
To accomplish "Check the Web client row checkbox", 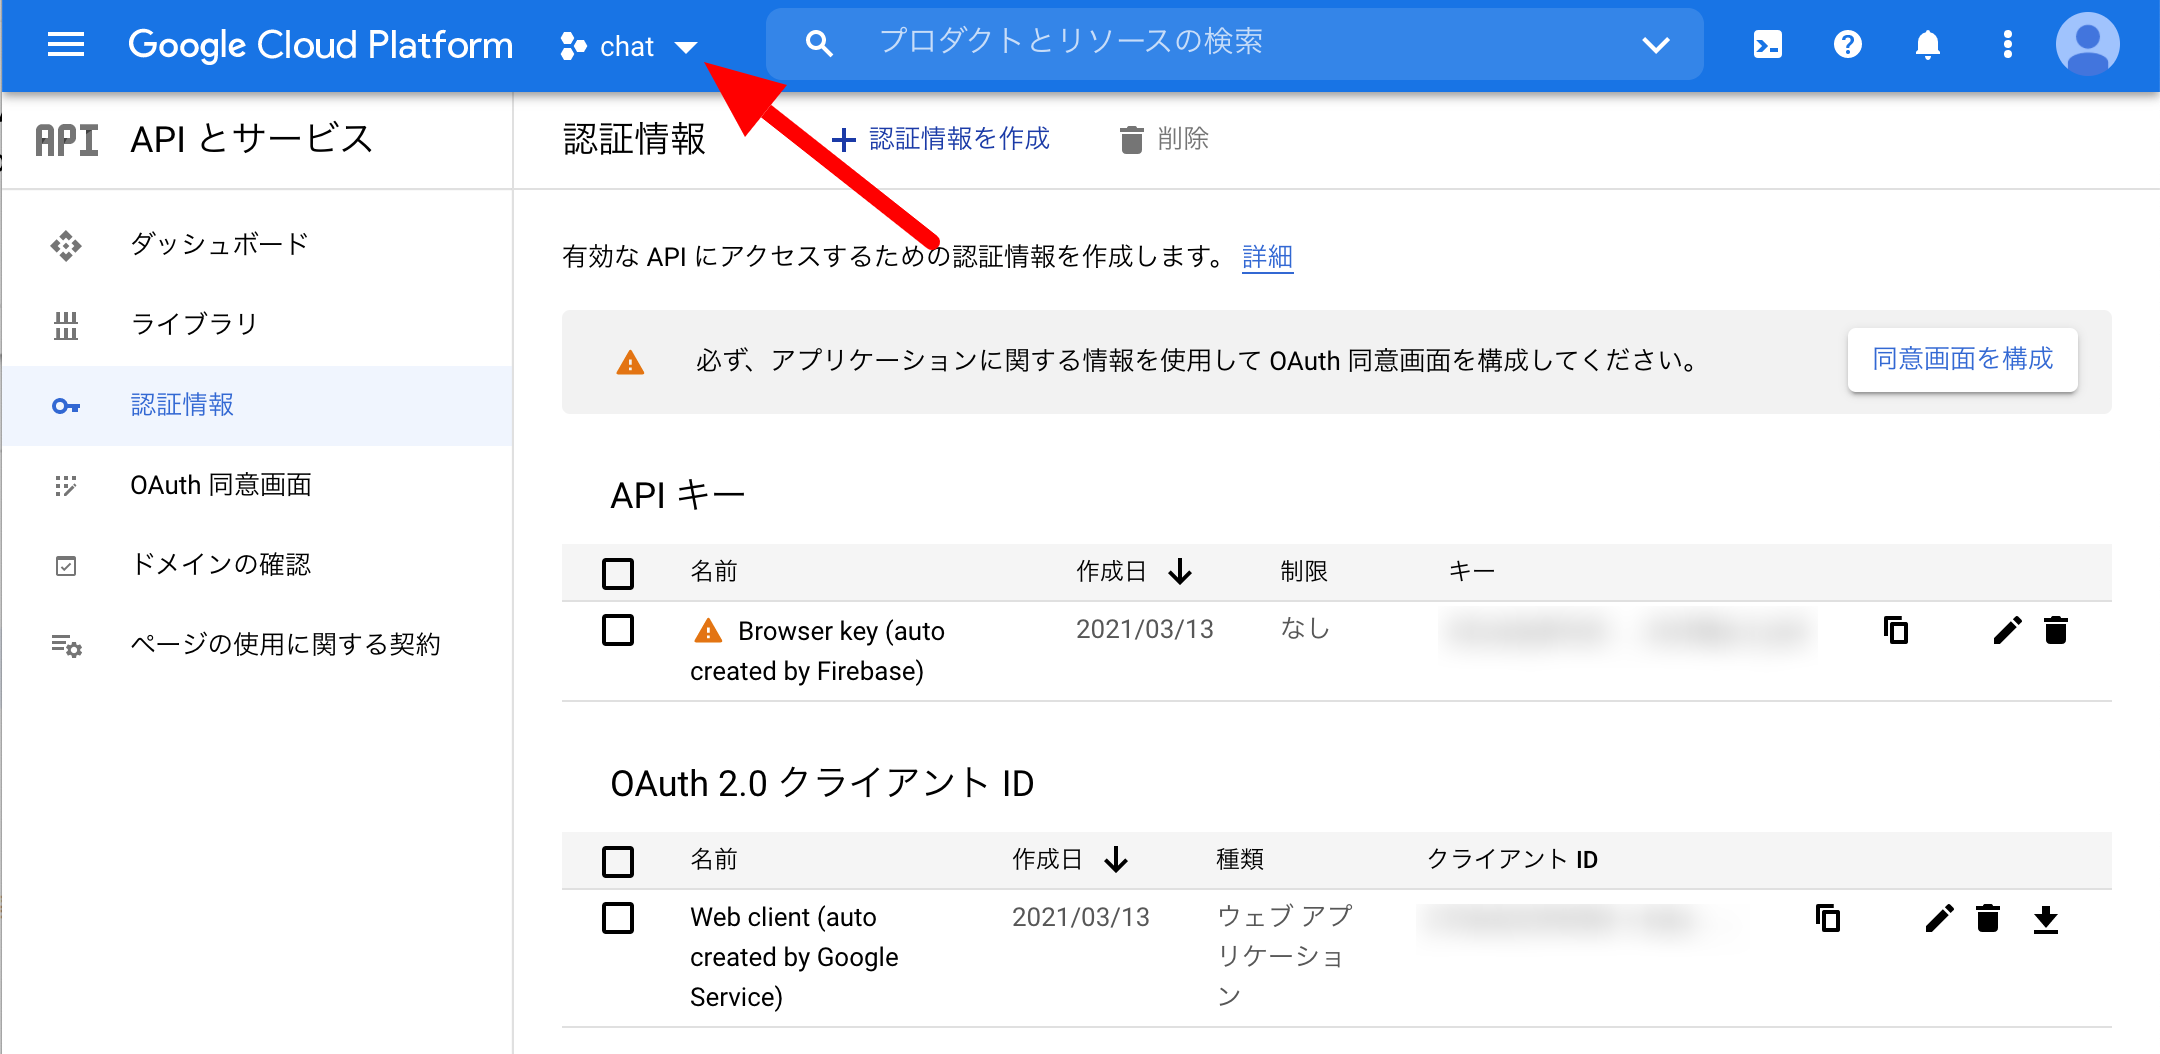I will pos(618,917).
